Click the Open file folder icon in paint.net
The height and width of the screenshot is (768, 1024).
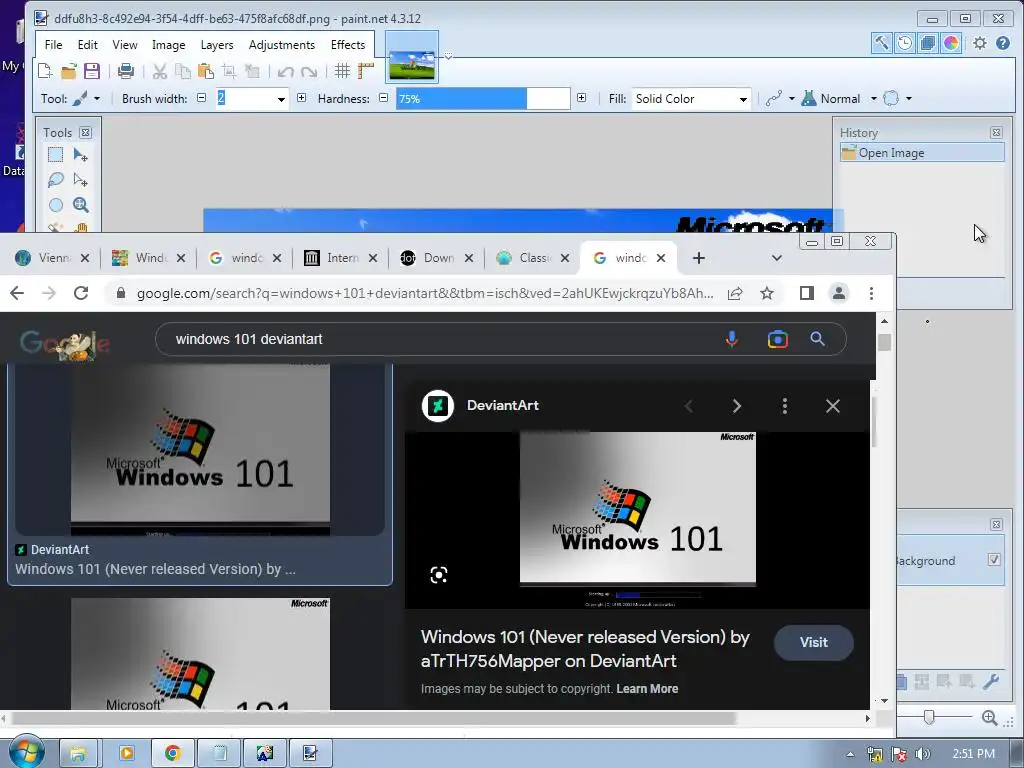[69, 71]
